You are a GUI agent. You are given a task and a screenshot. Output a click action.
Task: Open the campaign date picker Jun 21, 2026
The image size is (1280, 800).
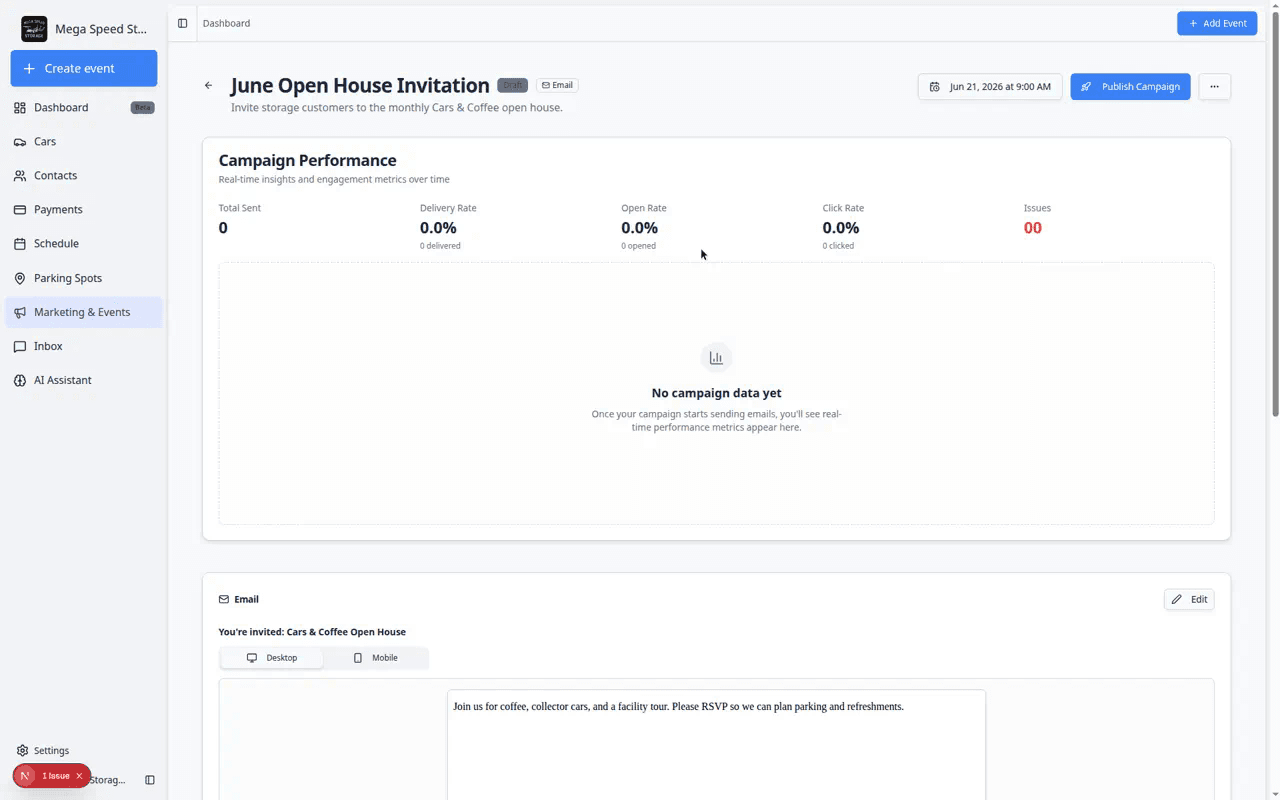(x=990, y=87)
